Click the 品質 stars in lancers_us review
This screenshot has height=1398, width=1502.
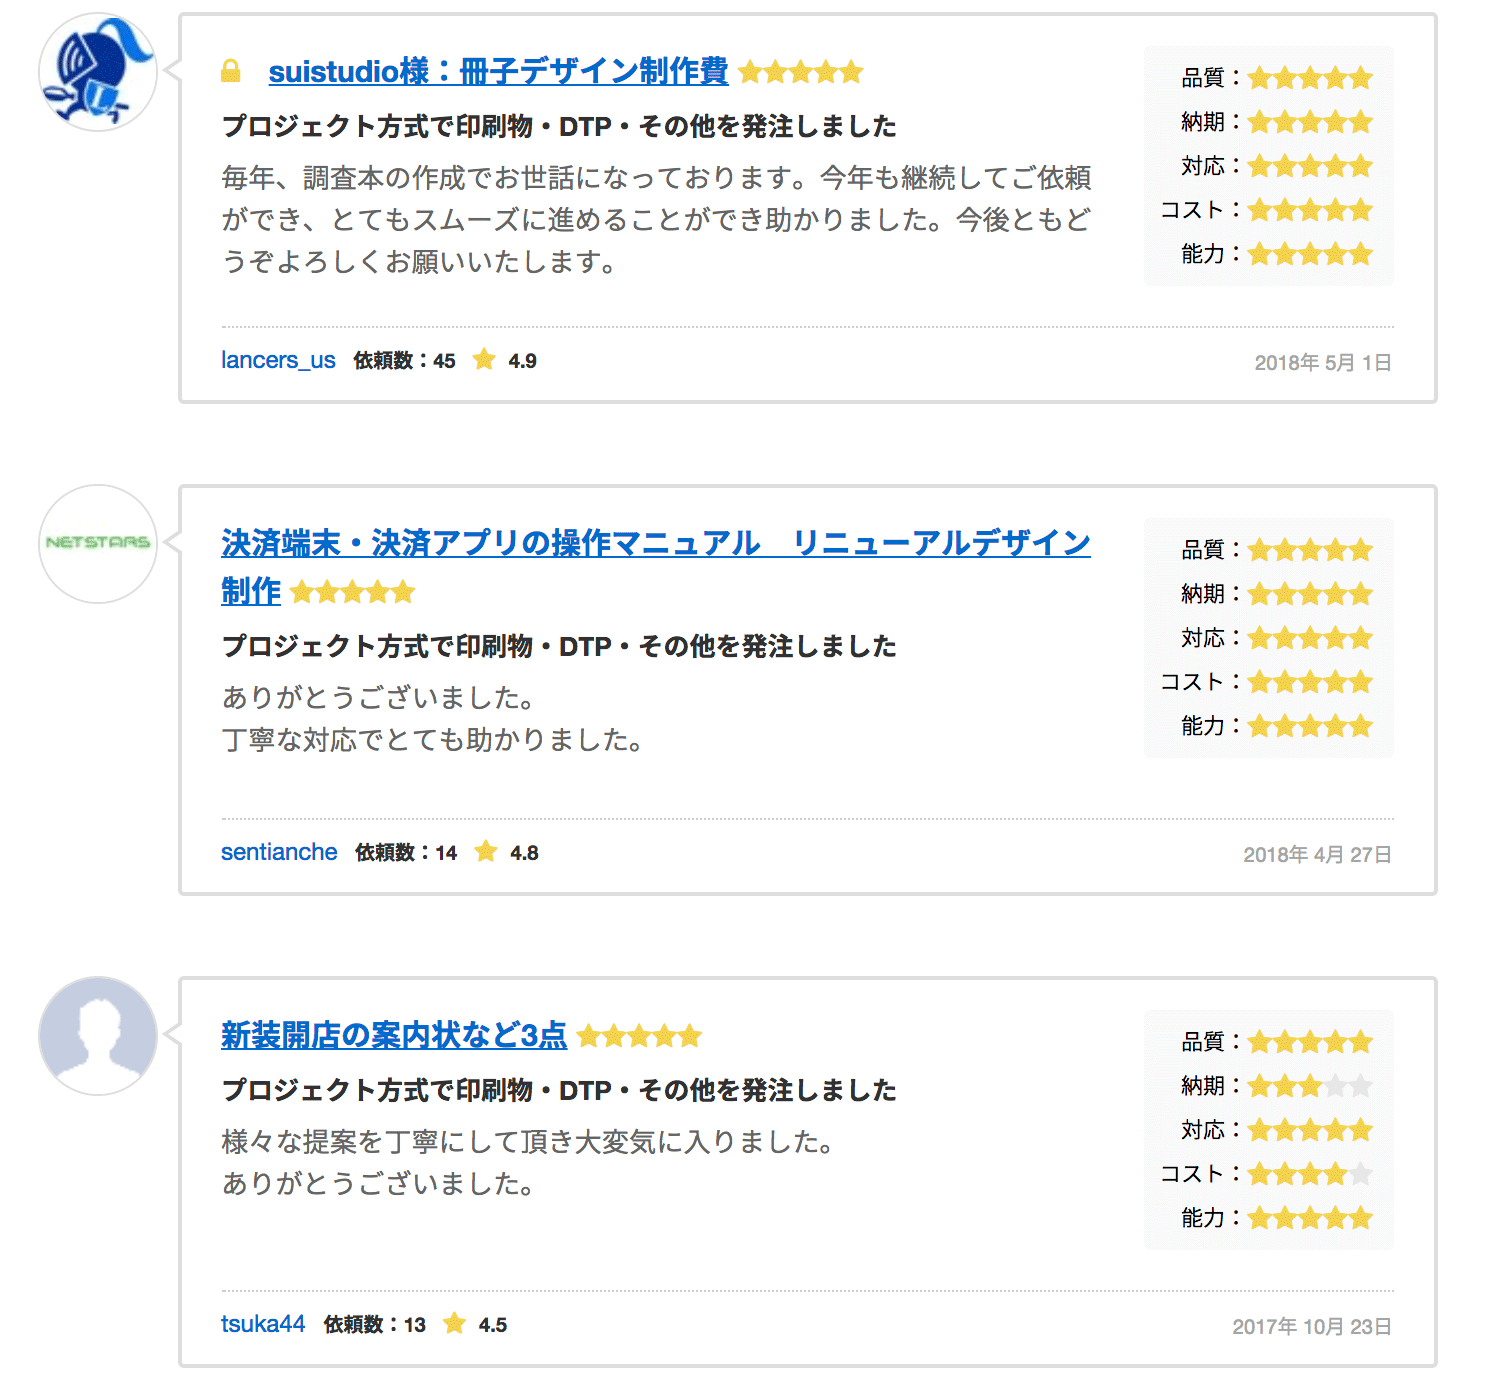[1310, 78]
